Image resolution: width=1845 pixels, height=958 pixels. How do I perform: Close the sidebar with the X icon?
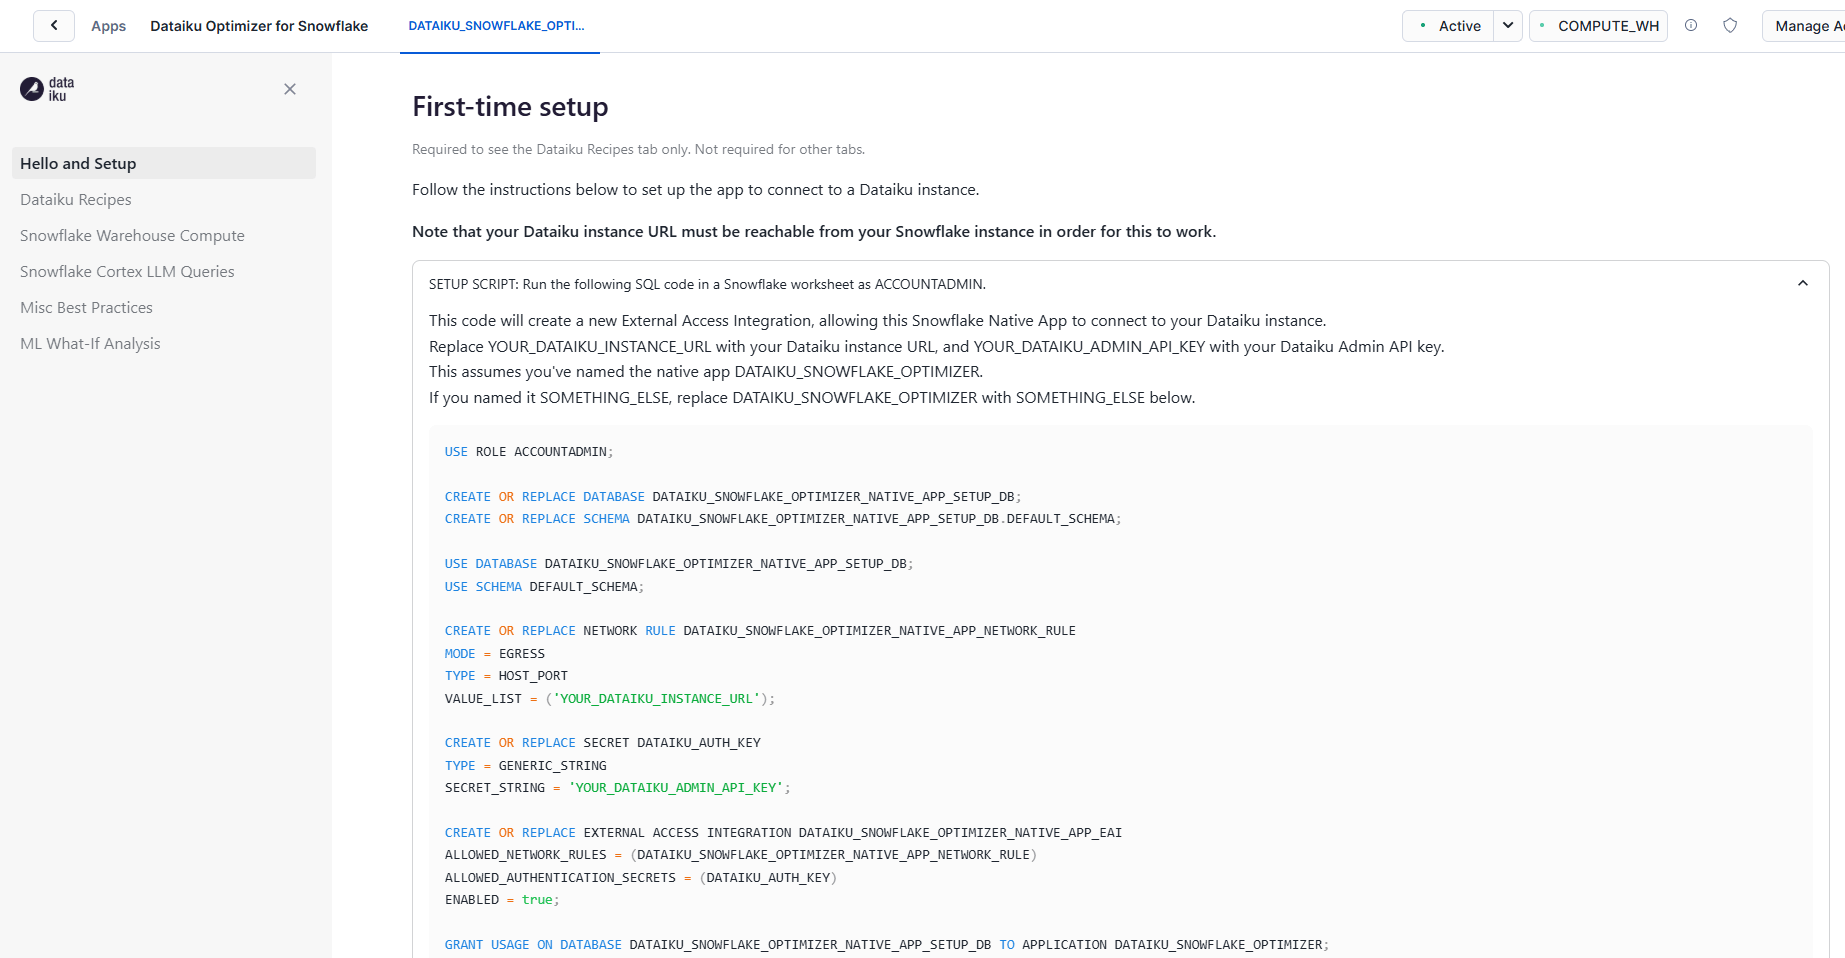(290, 89)
